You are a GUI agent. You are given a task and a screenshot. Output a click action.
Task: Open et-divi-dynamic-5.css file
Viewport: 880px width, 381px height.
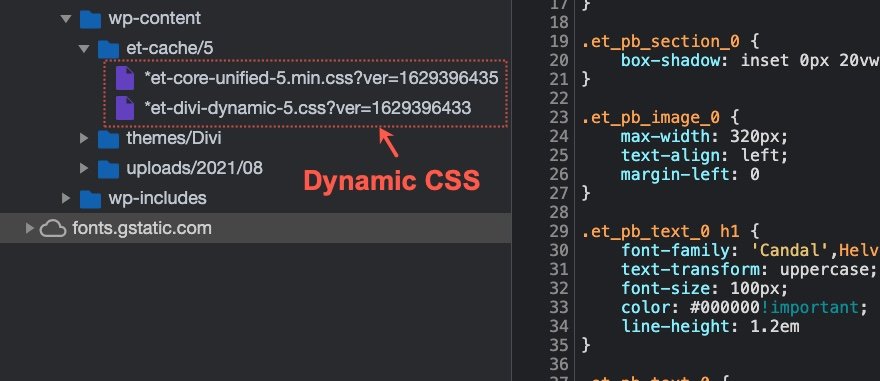tap(308, 108)
